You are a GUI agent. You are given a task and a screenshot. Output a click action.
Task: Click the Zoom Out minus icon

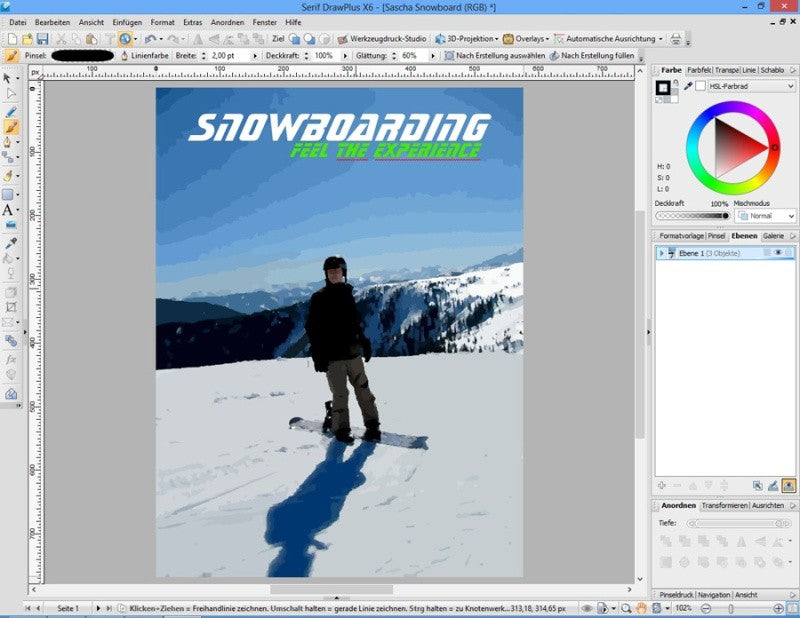(x=706, y=608)
